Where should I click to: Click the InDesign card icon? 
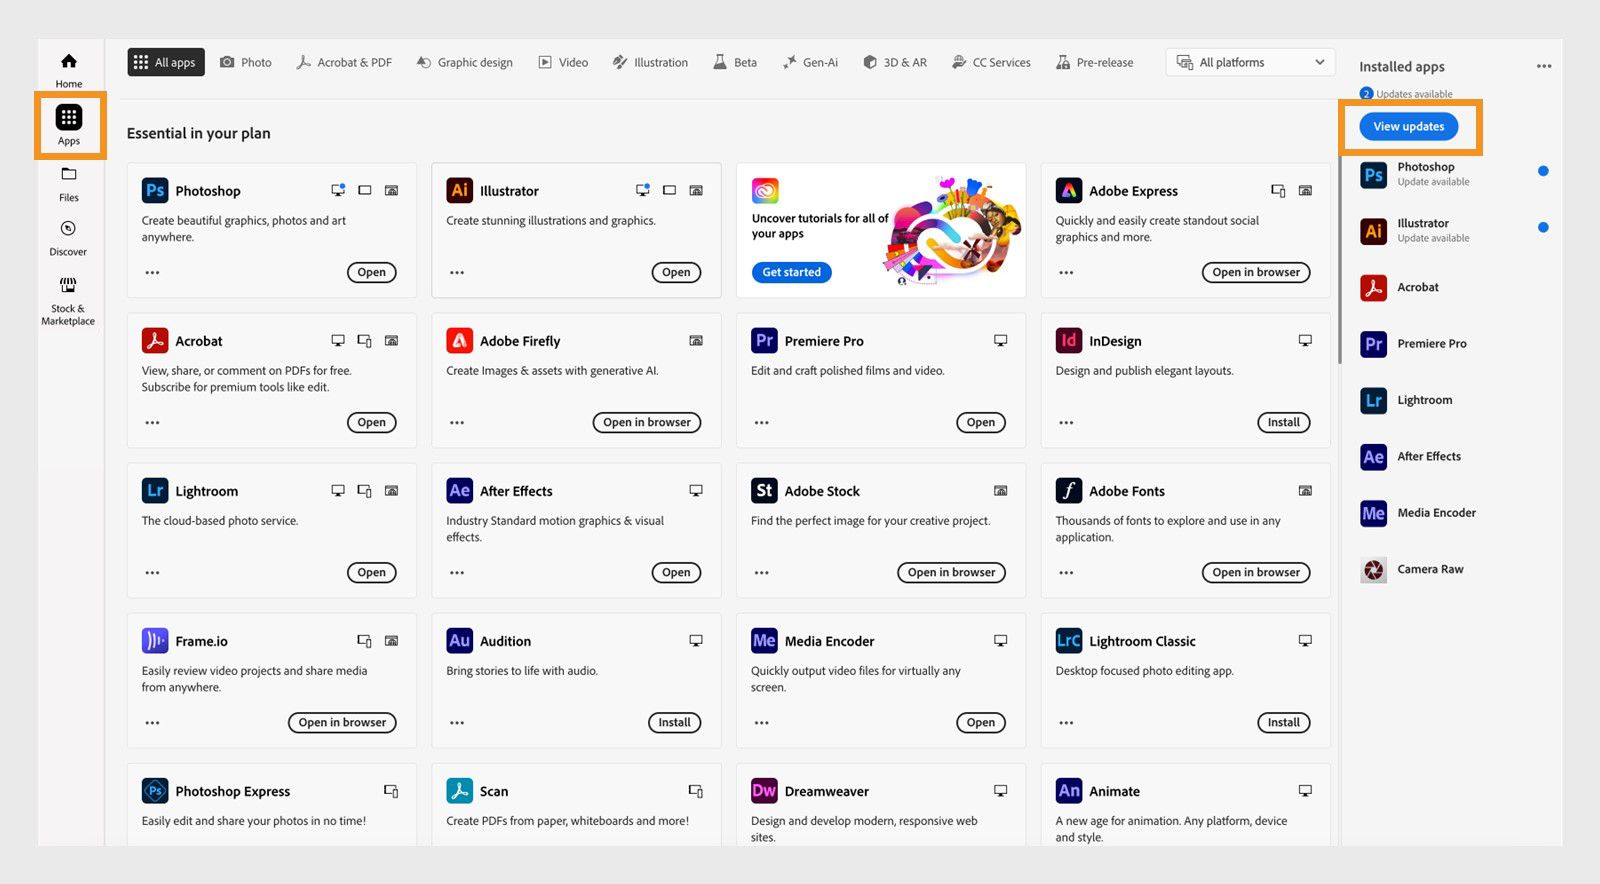tap(1069, 340)
